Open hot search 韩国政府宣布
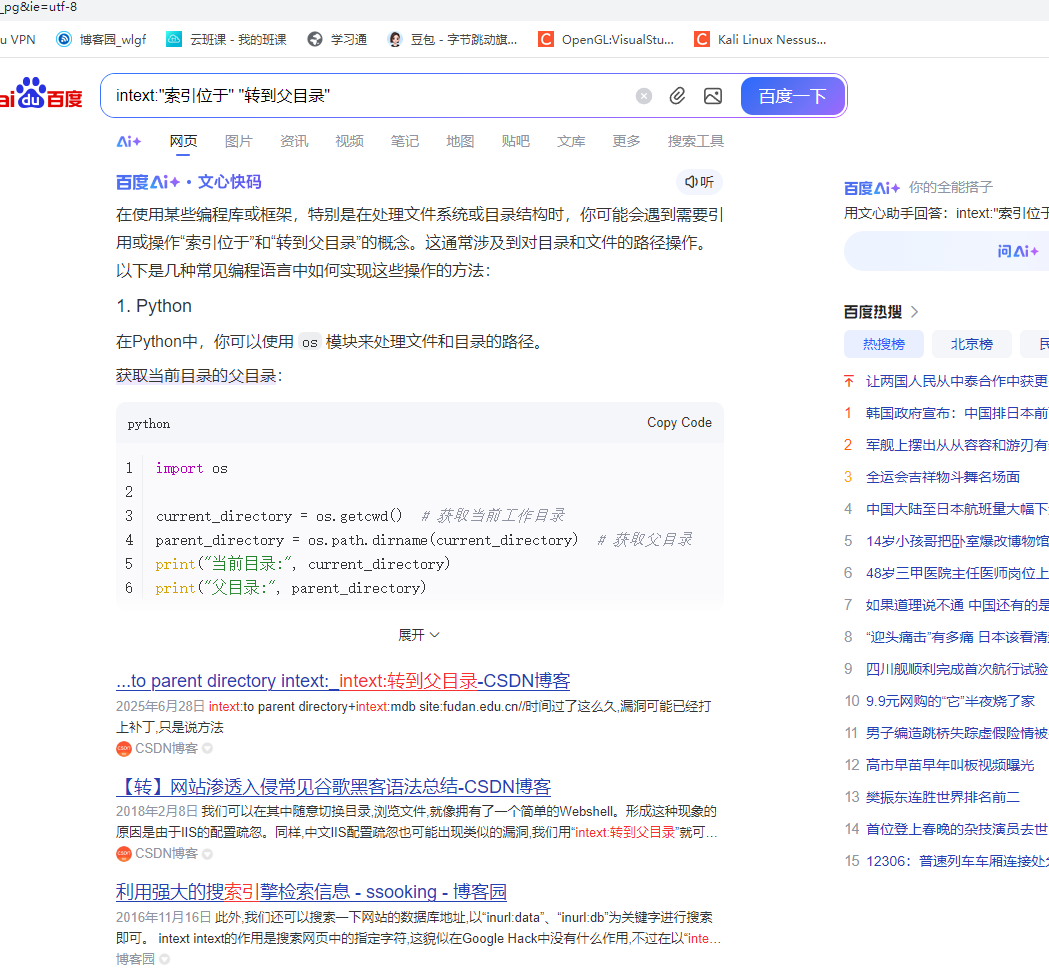 tap(957, 413)
